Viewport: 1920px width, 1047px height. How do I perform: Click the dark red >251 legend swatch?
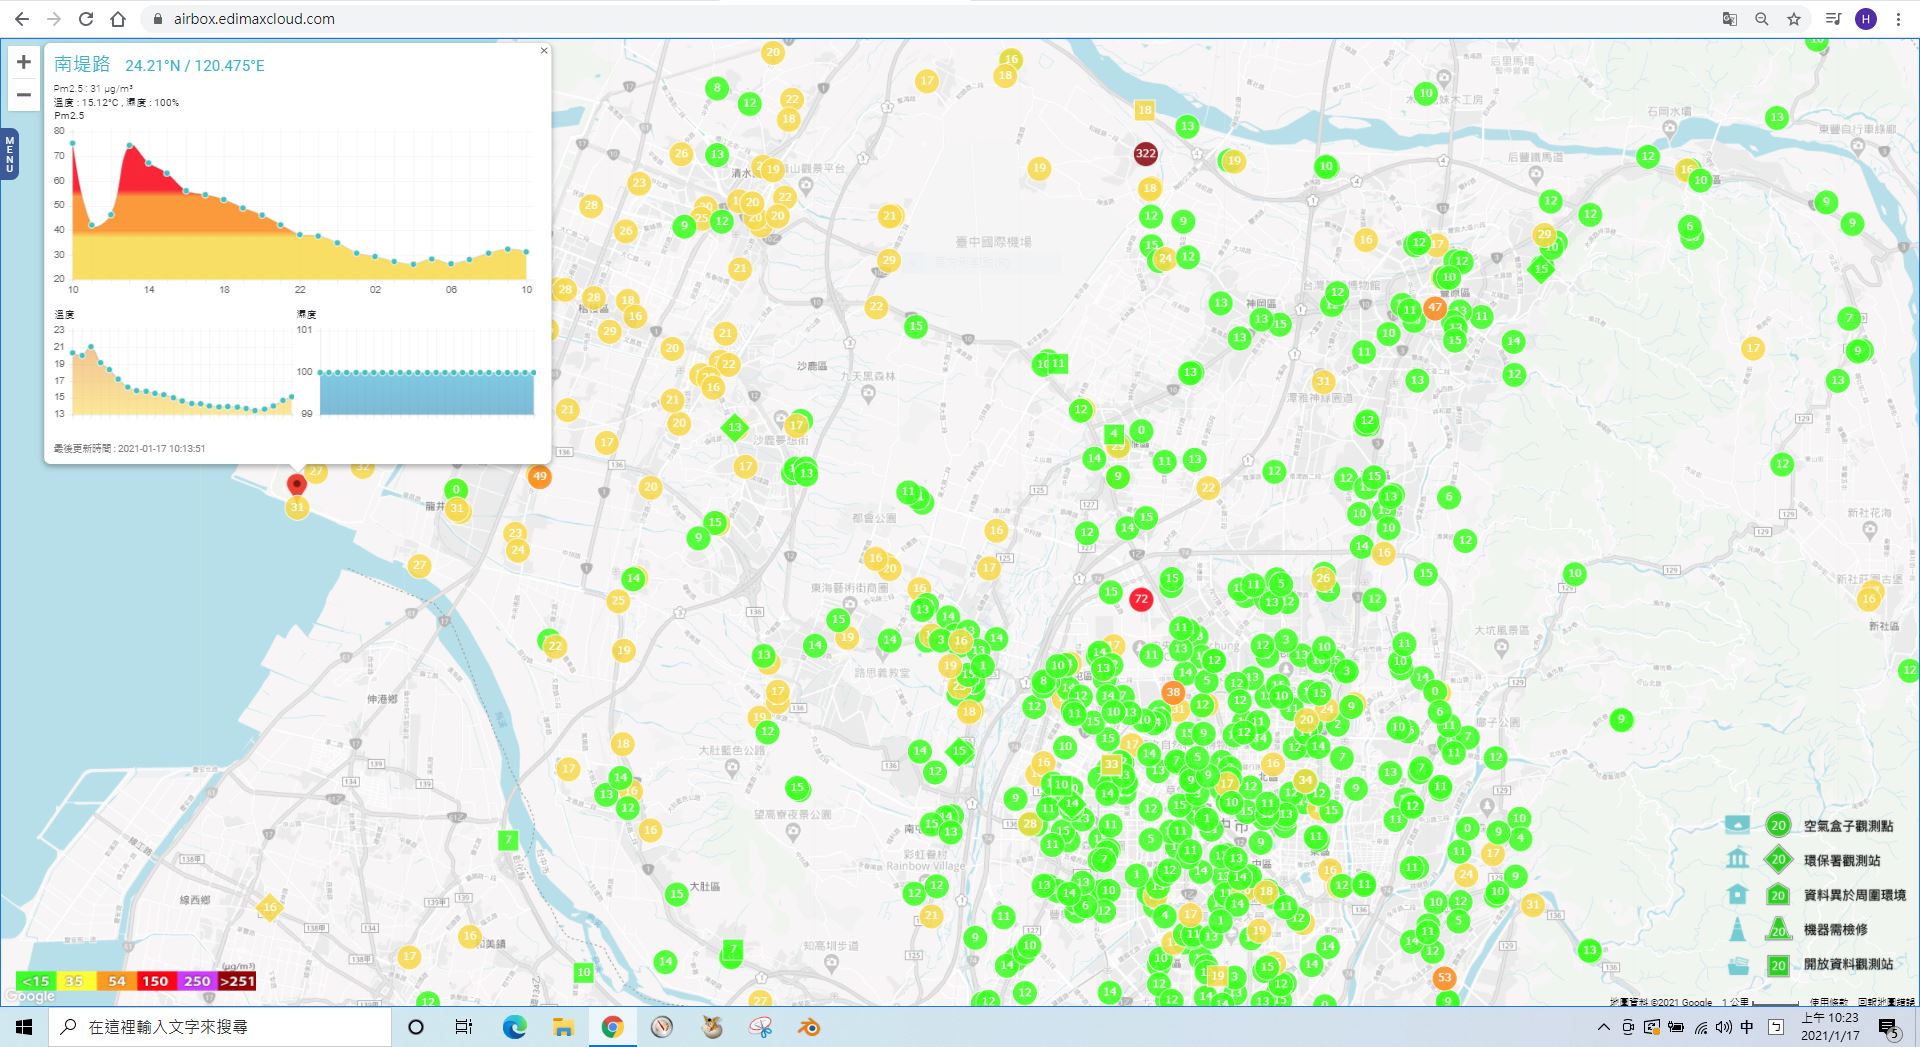237,981
